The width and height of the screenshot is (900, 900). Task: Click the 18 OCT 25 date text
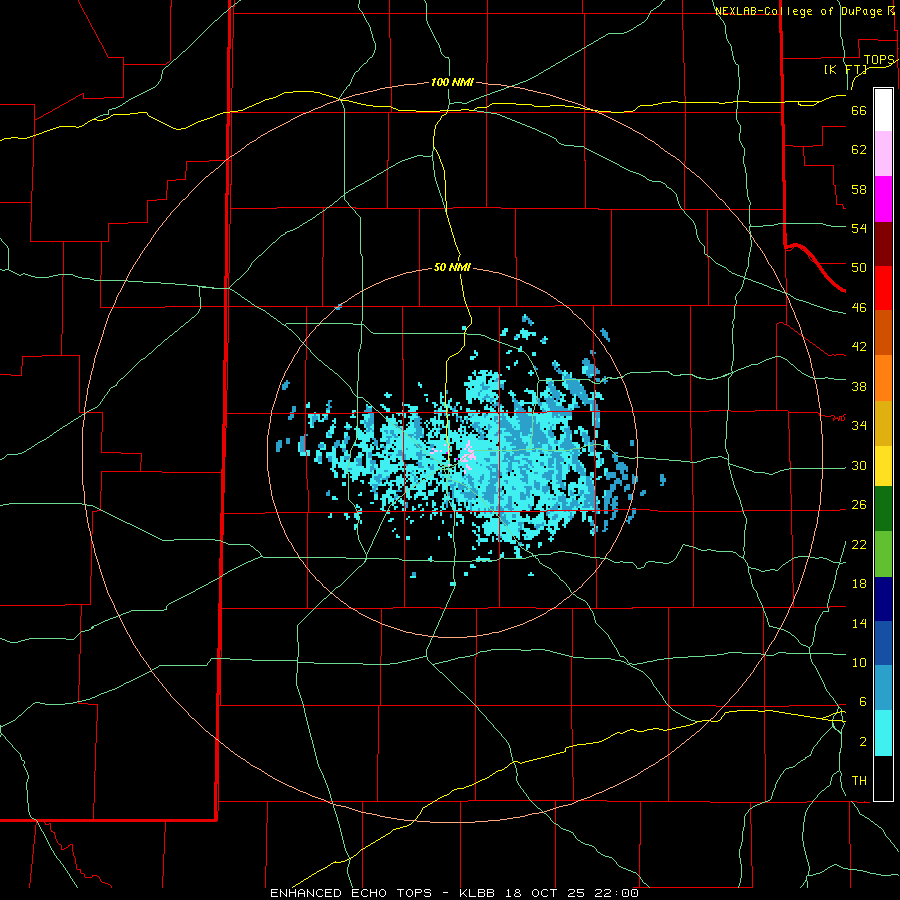545,893
